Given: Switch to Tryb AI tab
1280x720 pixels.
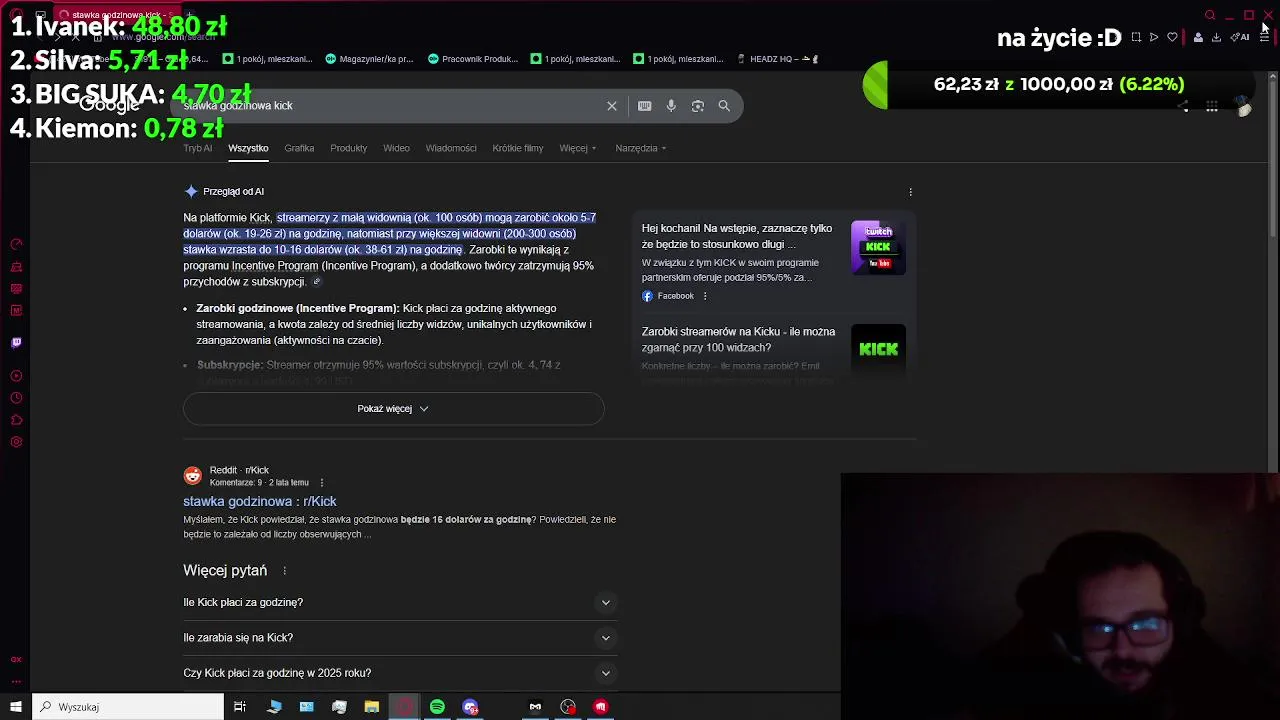Looking at the screenshot, I should pyautogui.click(x=197, y=148).
